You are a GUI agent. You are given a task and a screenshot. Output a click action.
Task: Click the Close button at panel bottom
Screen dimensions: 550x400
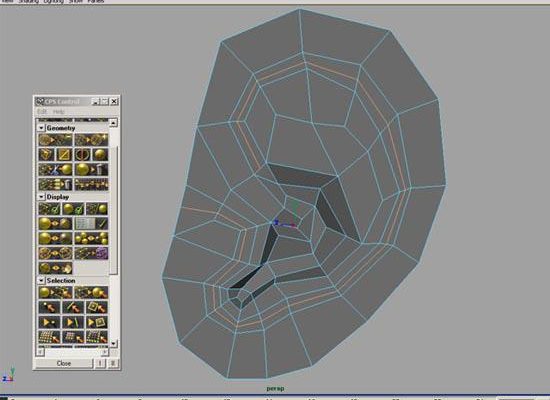pyautogui.click(x=64, y=364)
